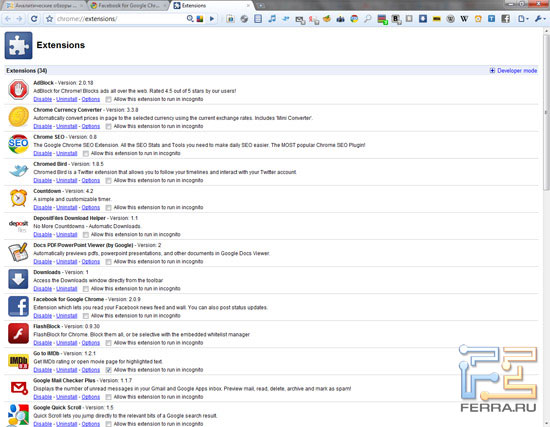Click the magnifying glass extension in toolbar

368,19
